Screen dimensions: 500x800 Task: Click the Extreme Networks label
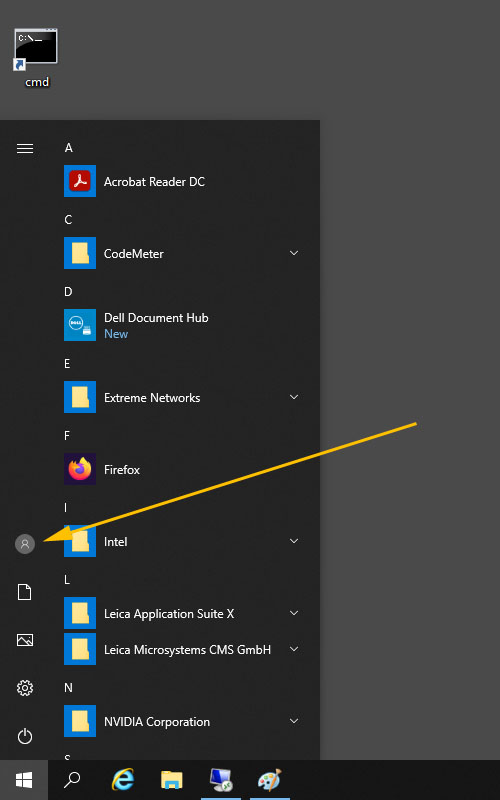(152, 398)
